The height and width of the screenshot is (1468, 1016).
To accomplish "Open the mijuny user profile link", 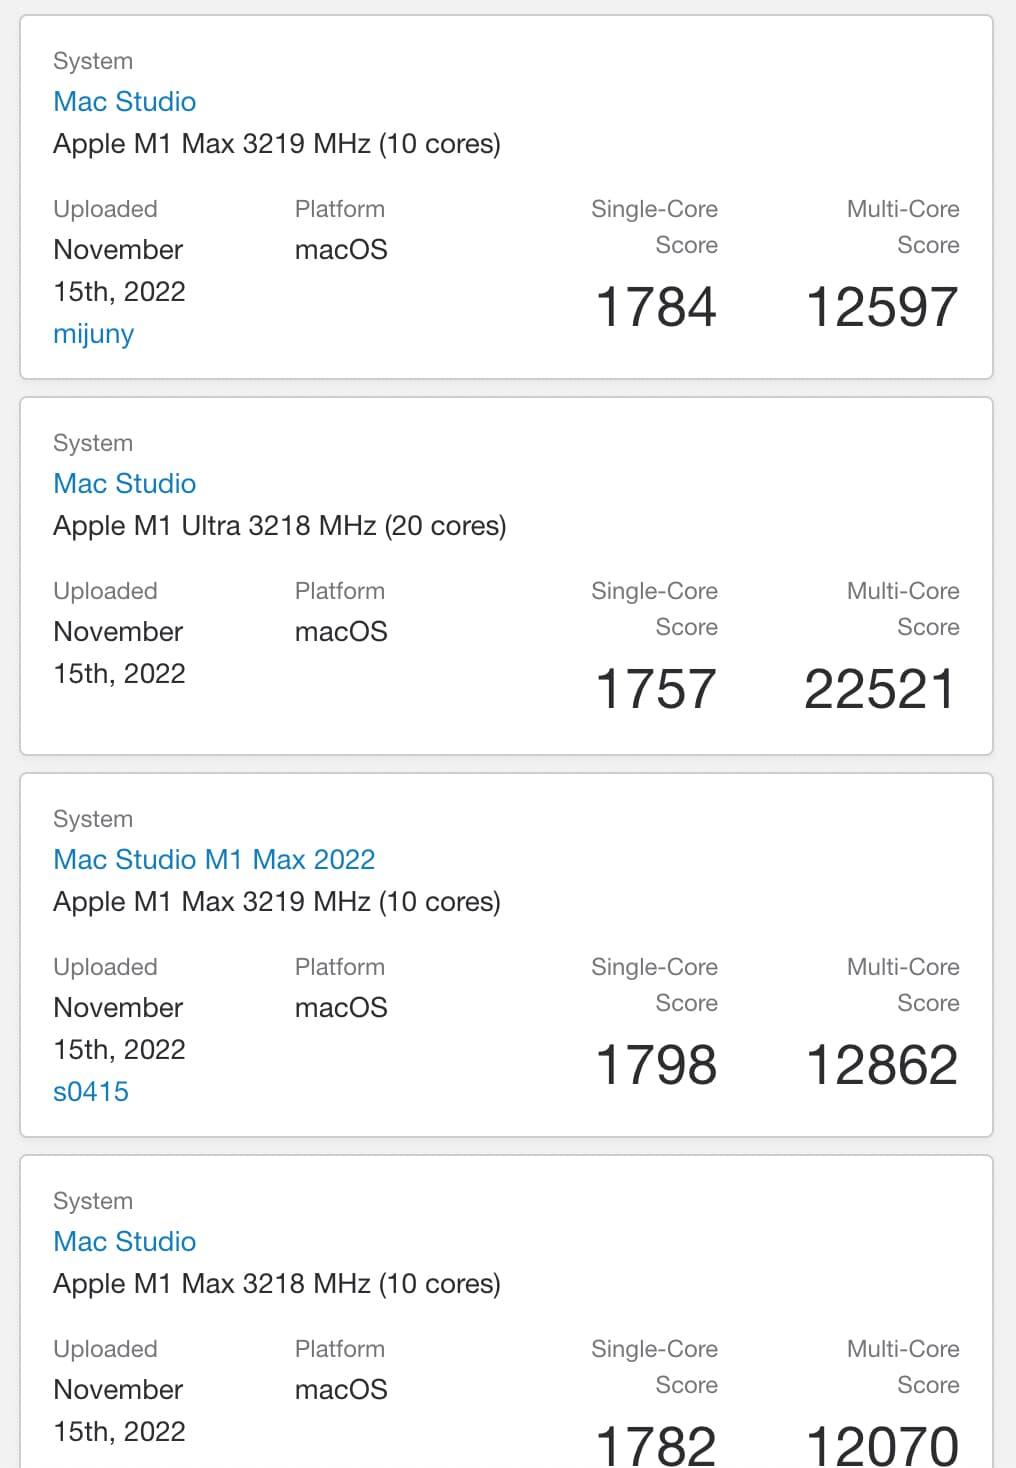I will tap(93, 334).
